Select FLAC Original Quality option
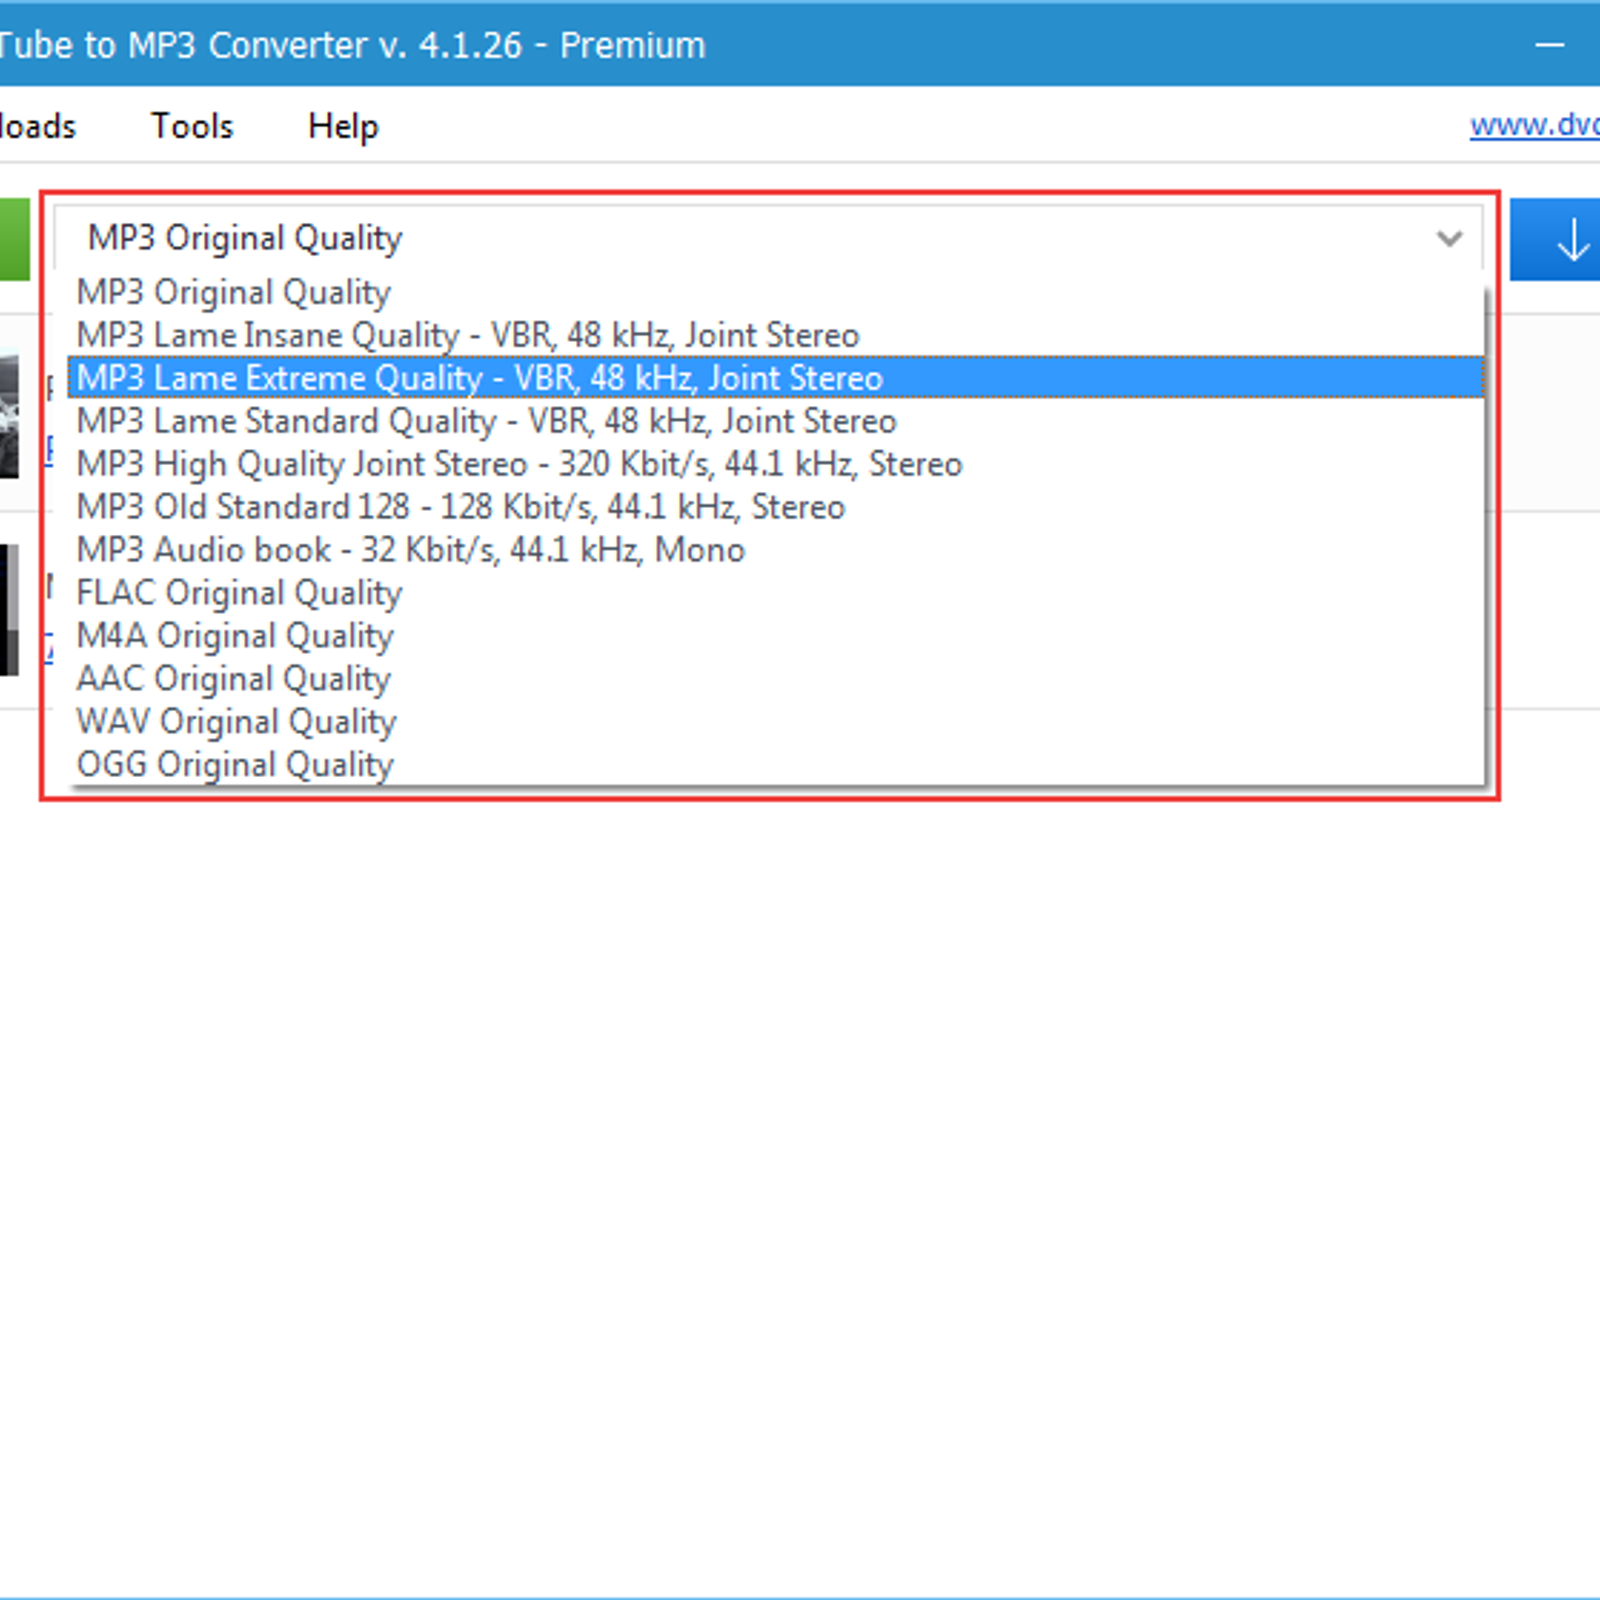This screenshot has height=1600, width=1600. tap(775, 593)
